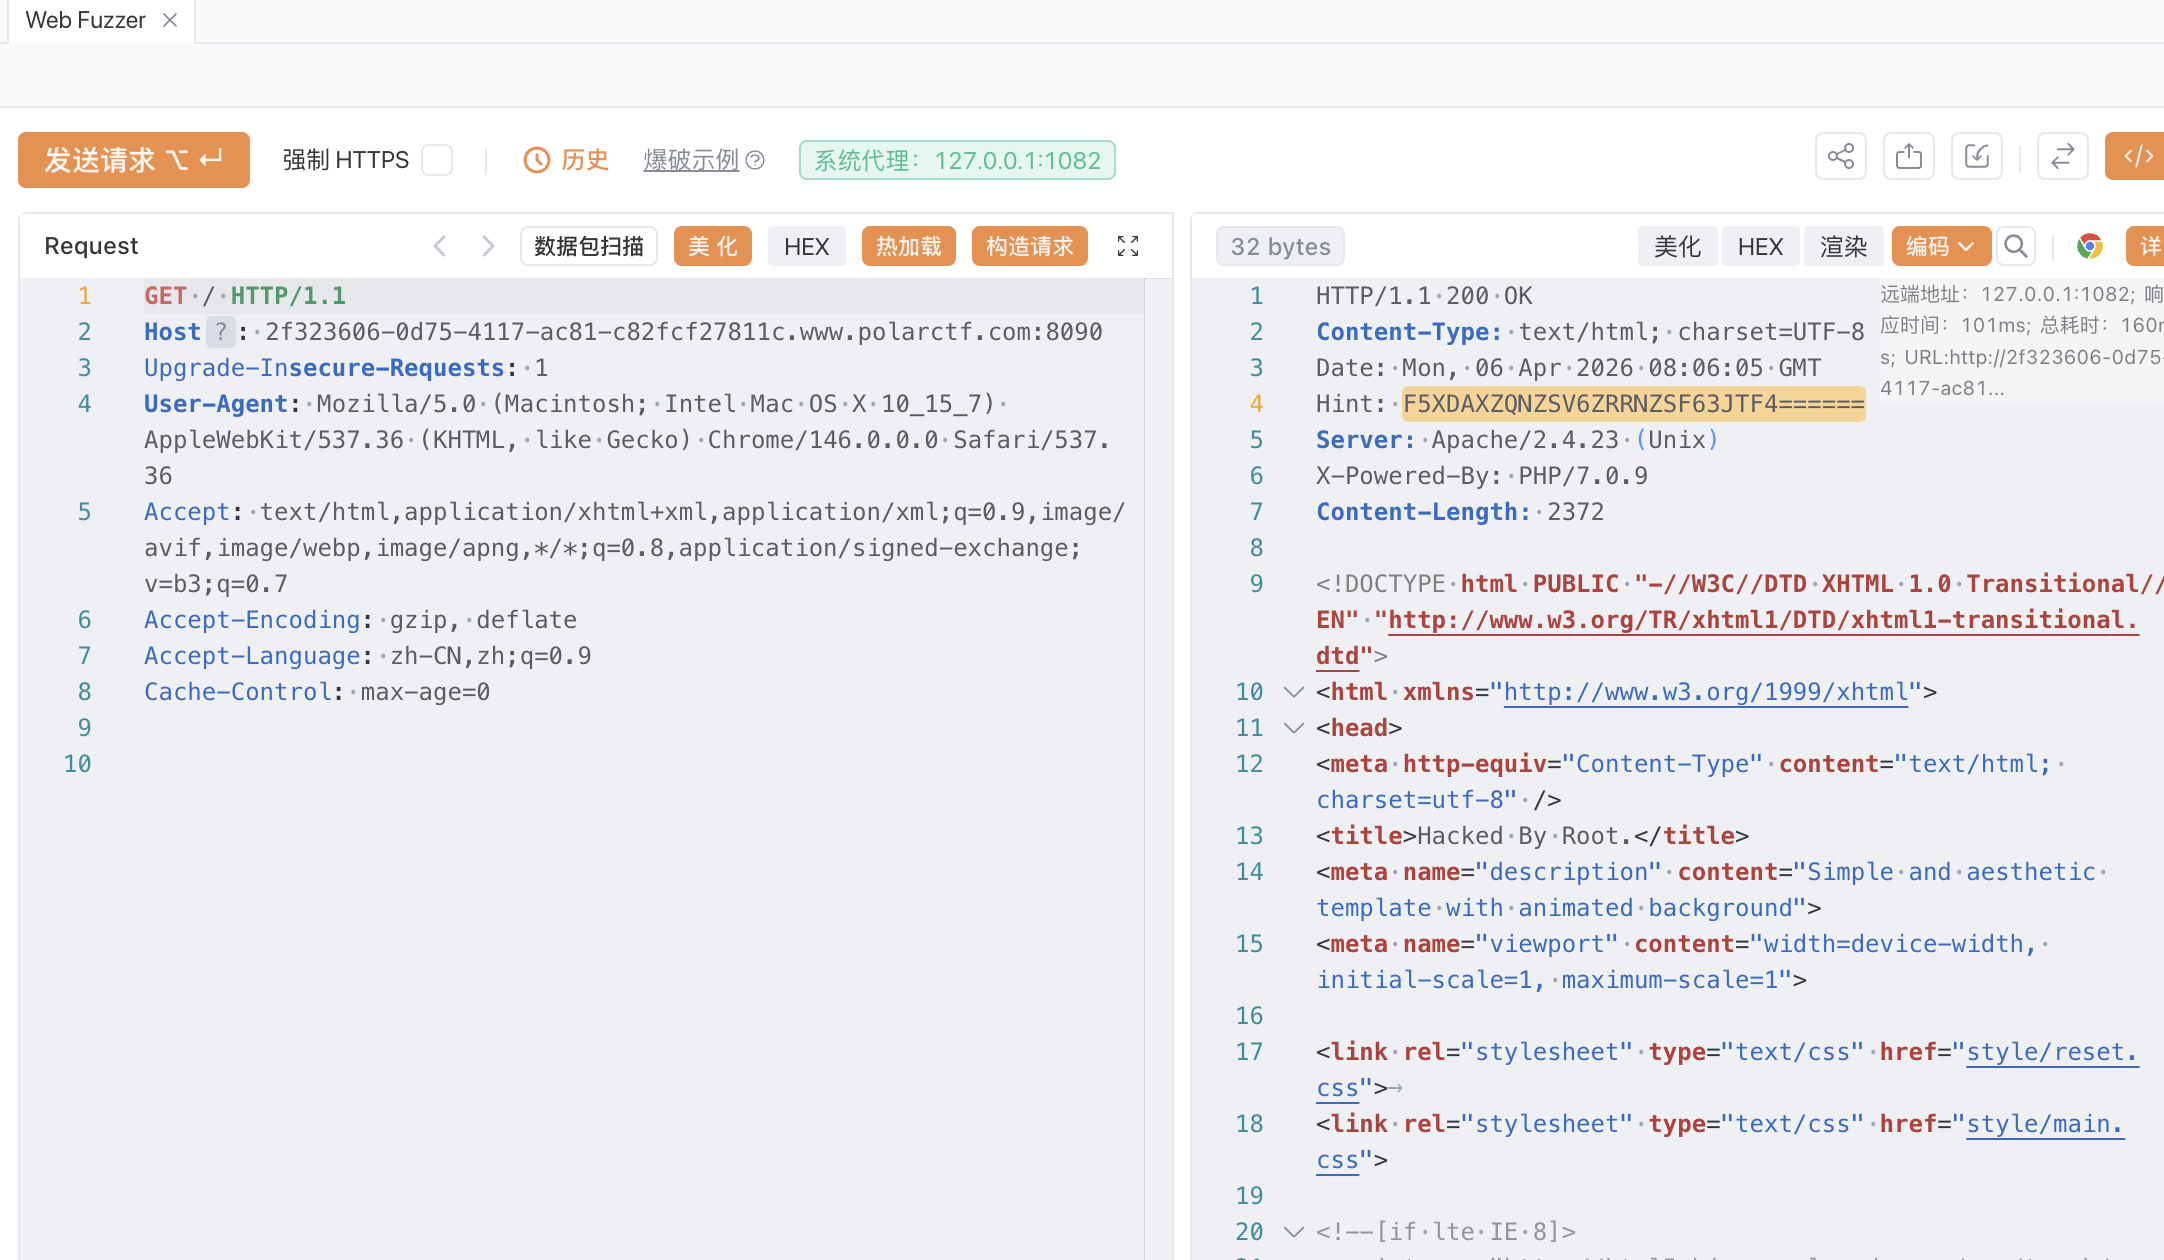This screenshot has width=2164, height=1260.
Task: Expand the Request panel to fullscreen
Action: 1128,246
